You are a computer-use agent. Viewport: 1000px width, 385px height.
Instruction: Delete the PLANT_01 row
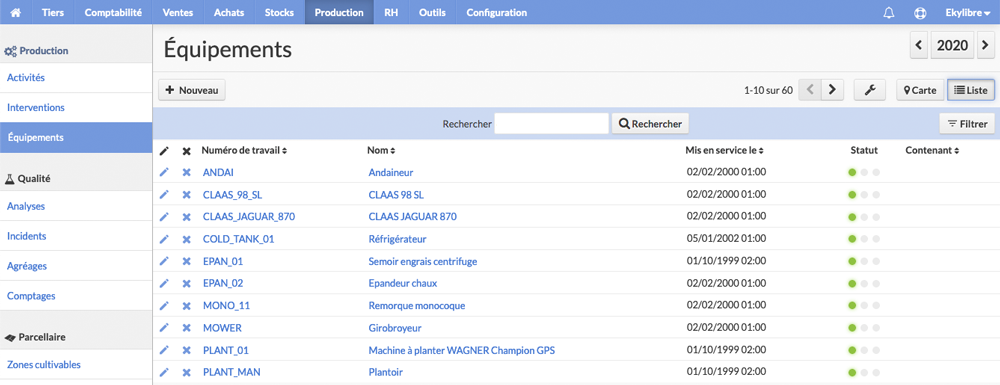pos(186,350)
